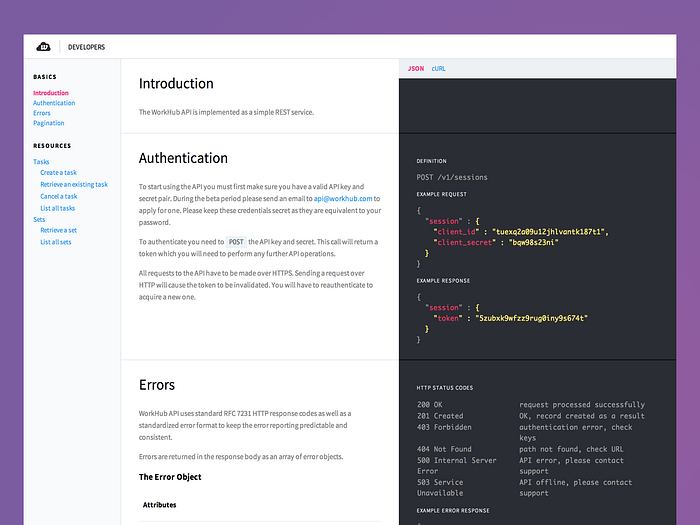The width and height of the screenshot is (700, 525).
Task: Switch to the cURL tab
Action: (438, 68)
